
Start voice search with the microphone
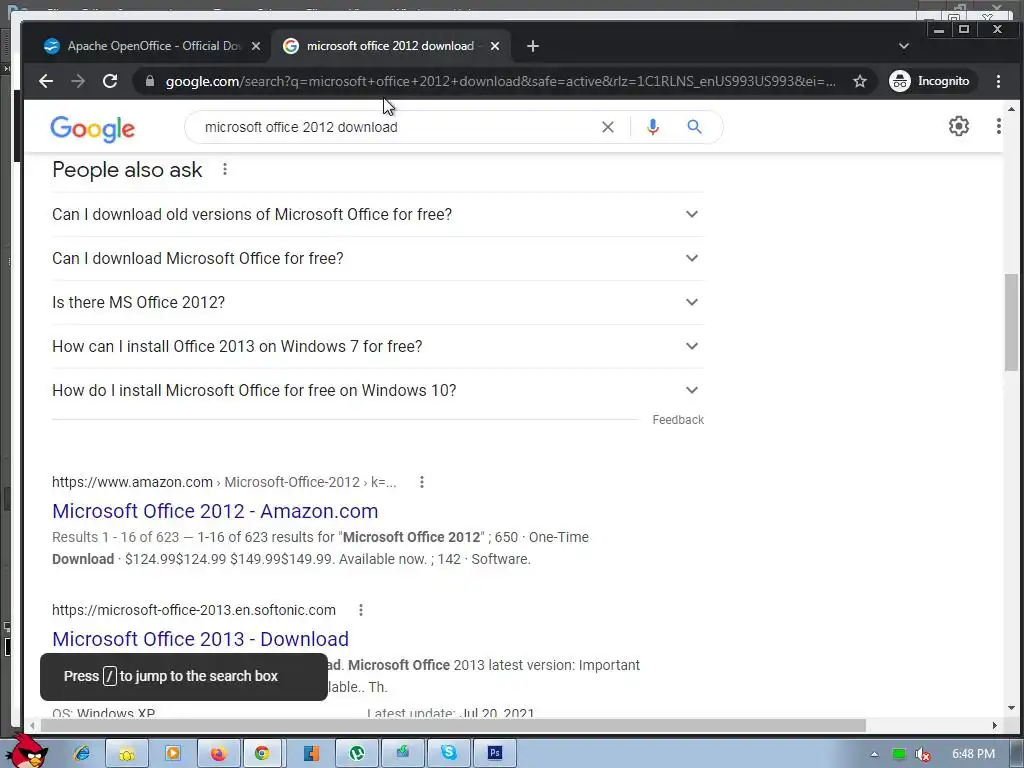(x=652, y=127)
